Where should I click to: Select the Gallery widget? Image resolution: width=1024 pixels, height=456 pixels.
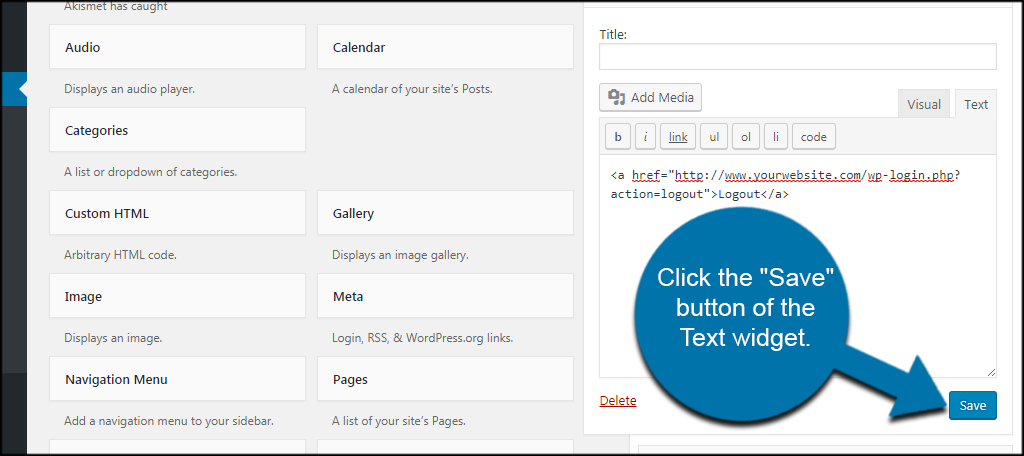(x=445, y=213)
